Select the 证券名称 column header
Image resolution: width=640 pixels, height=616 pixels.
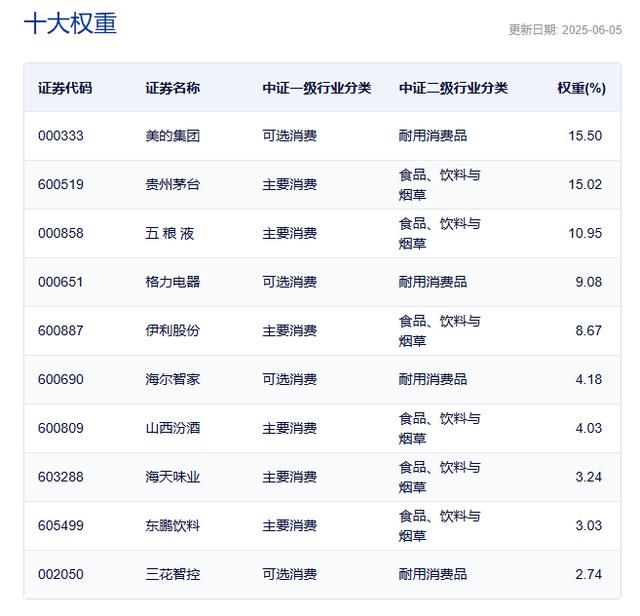click(x=173, y=88)
